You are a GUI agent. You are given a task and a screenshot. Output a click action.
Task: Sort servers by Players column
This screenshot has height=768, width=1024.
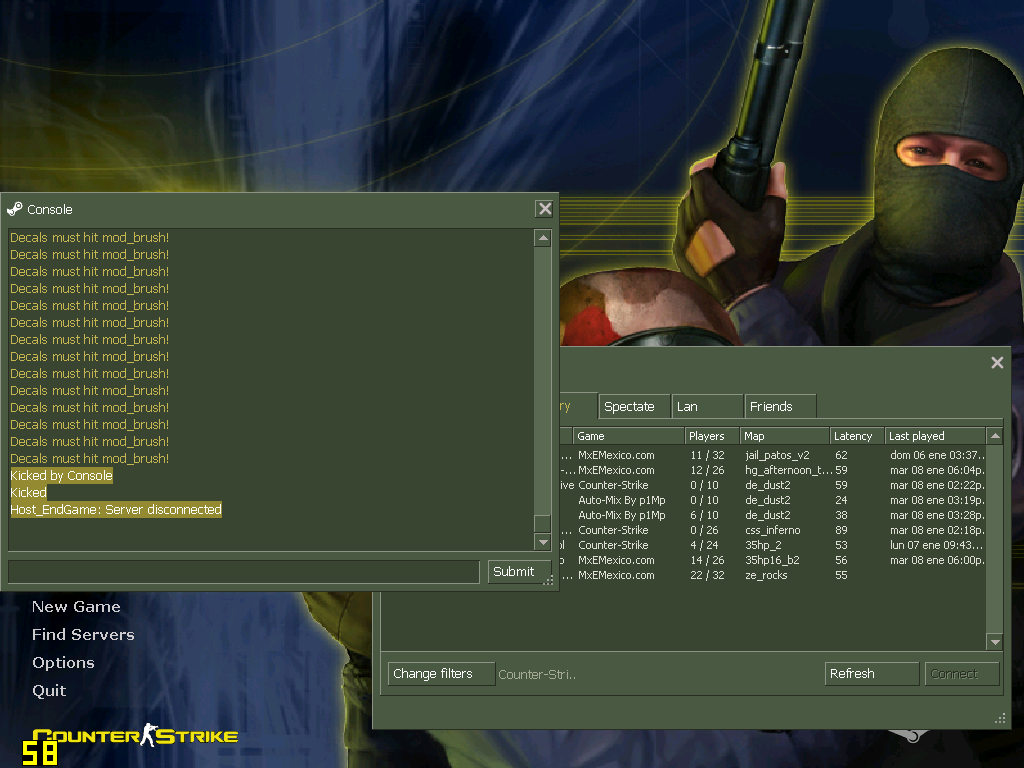click(712, 436)
